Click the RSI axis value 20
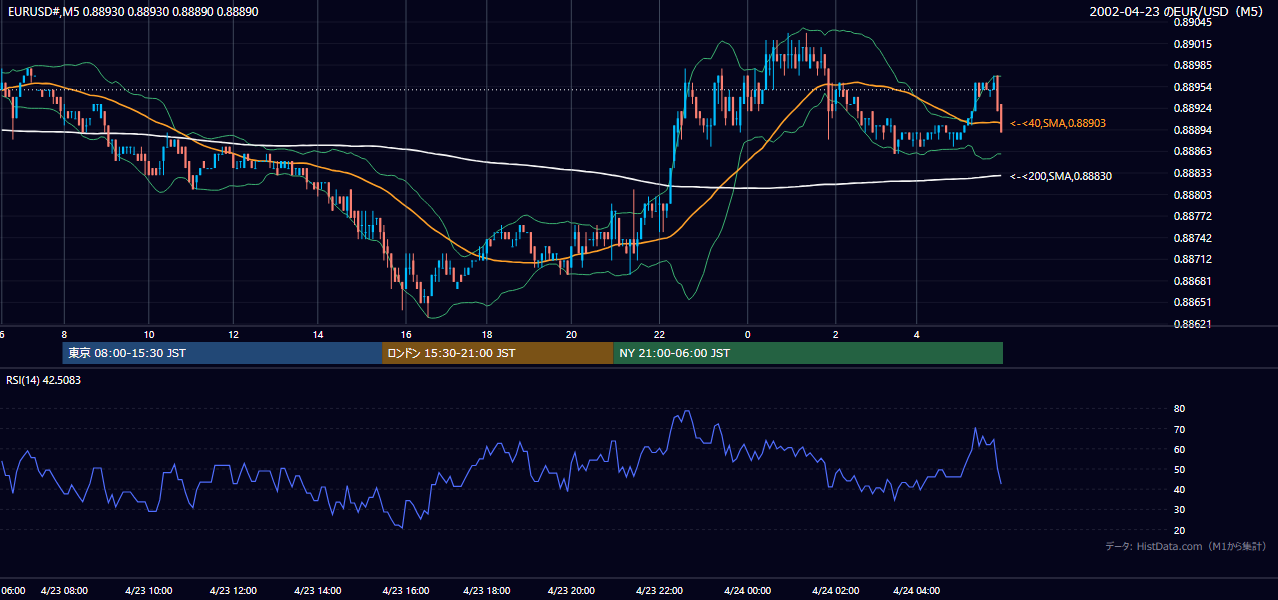The height and width of the screenshot is (600, 1278). 1180,530
